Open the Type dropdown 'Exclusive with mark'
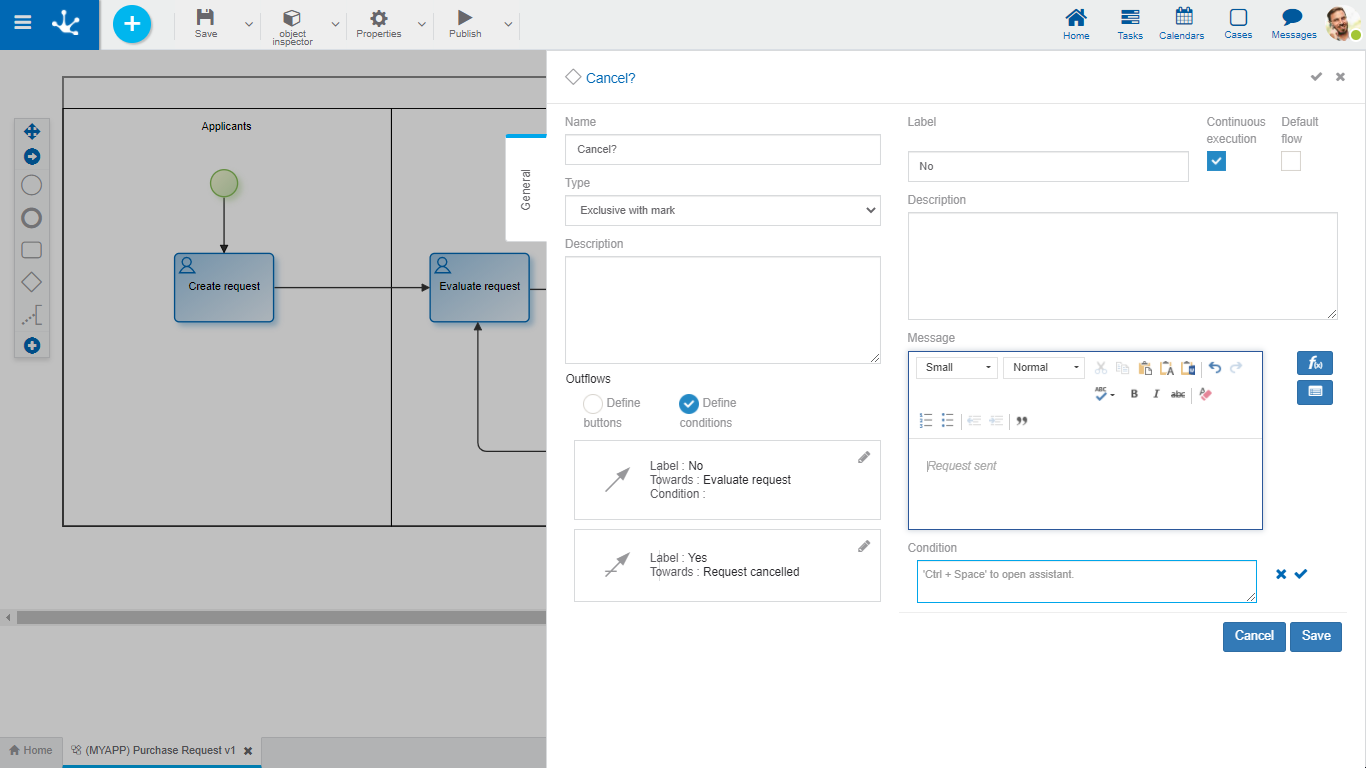1366x768 pixels. pos(722,210)
